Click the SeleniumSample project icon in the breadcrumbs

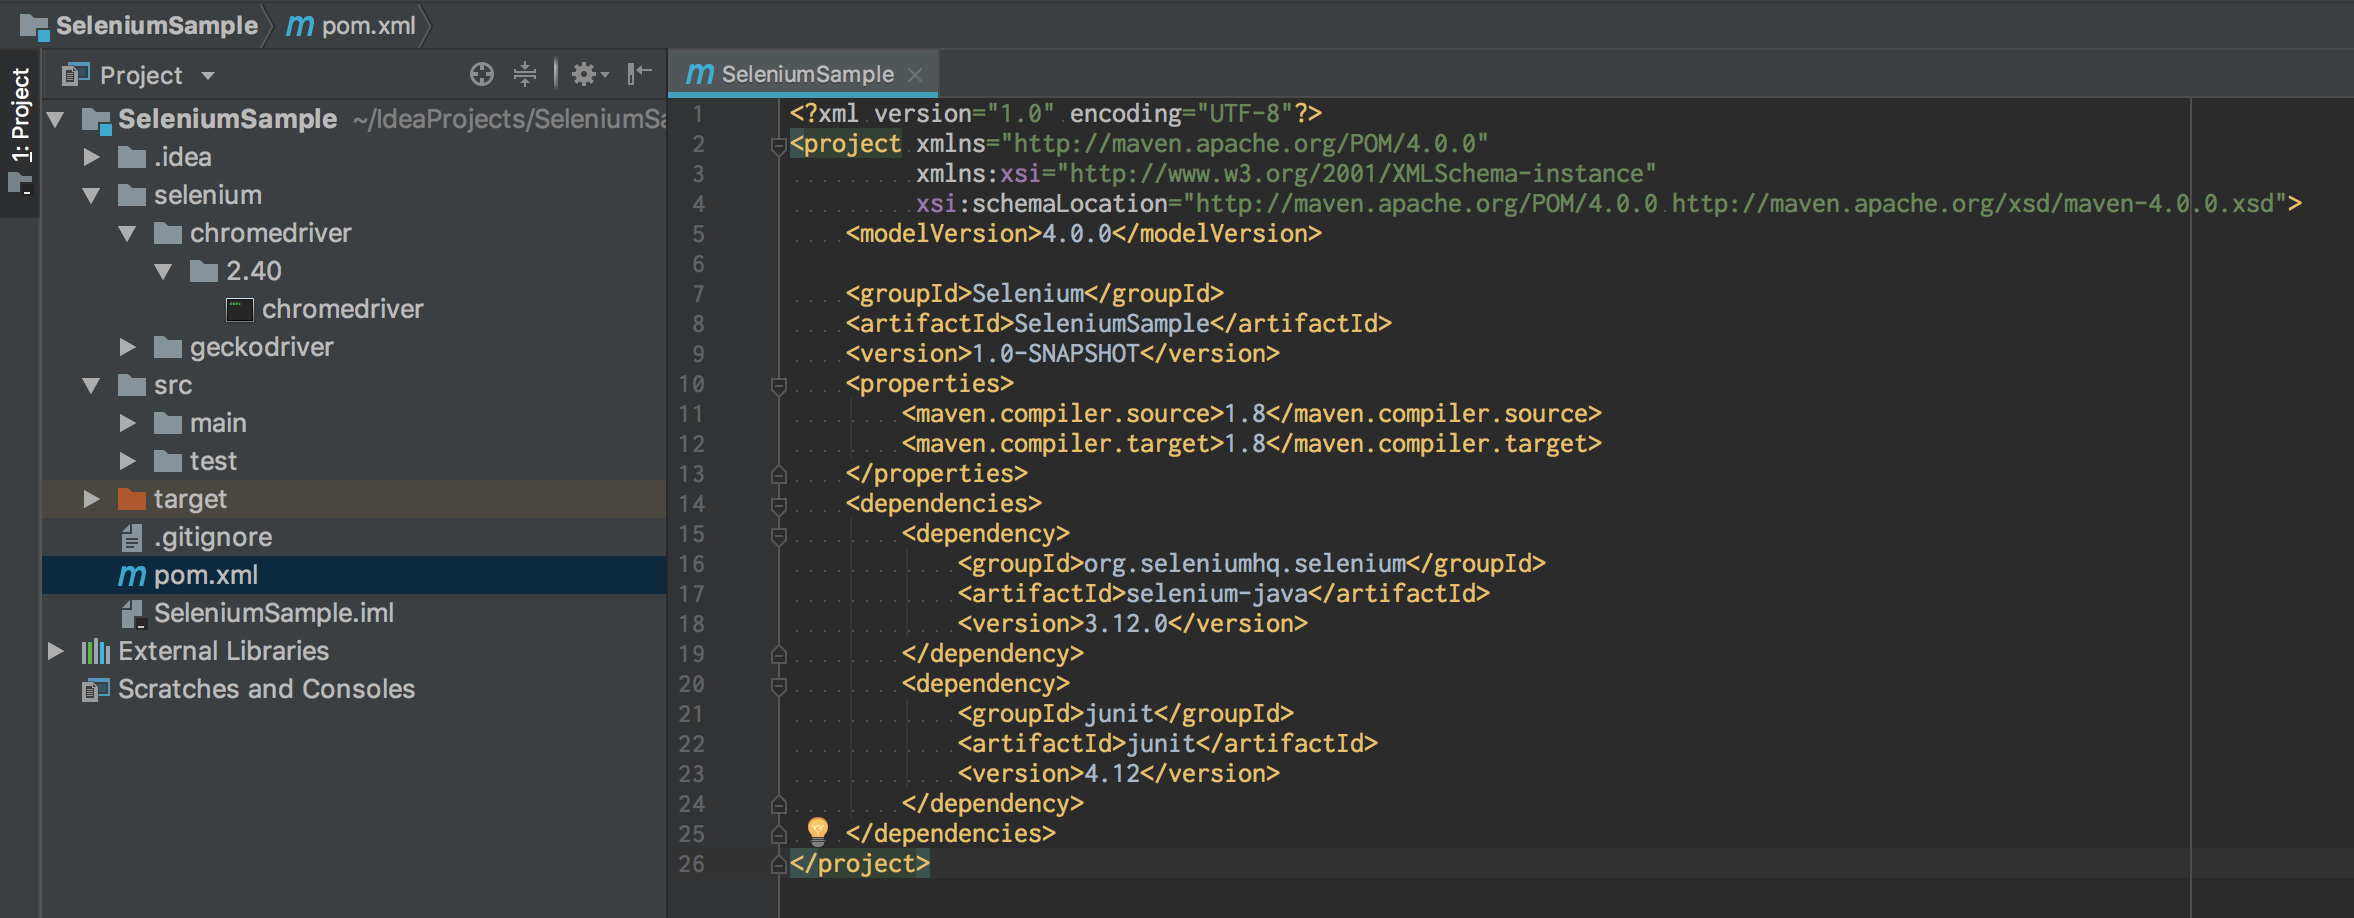[38, 25]
